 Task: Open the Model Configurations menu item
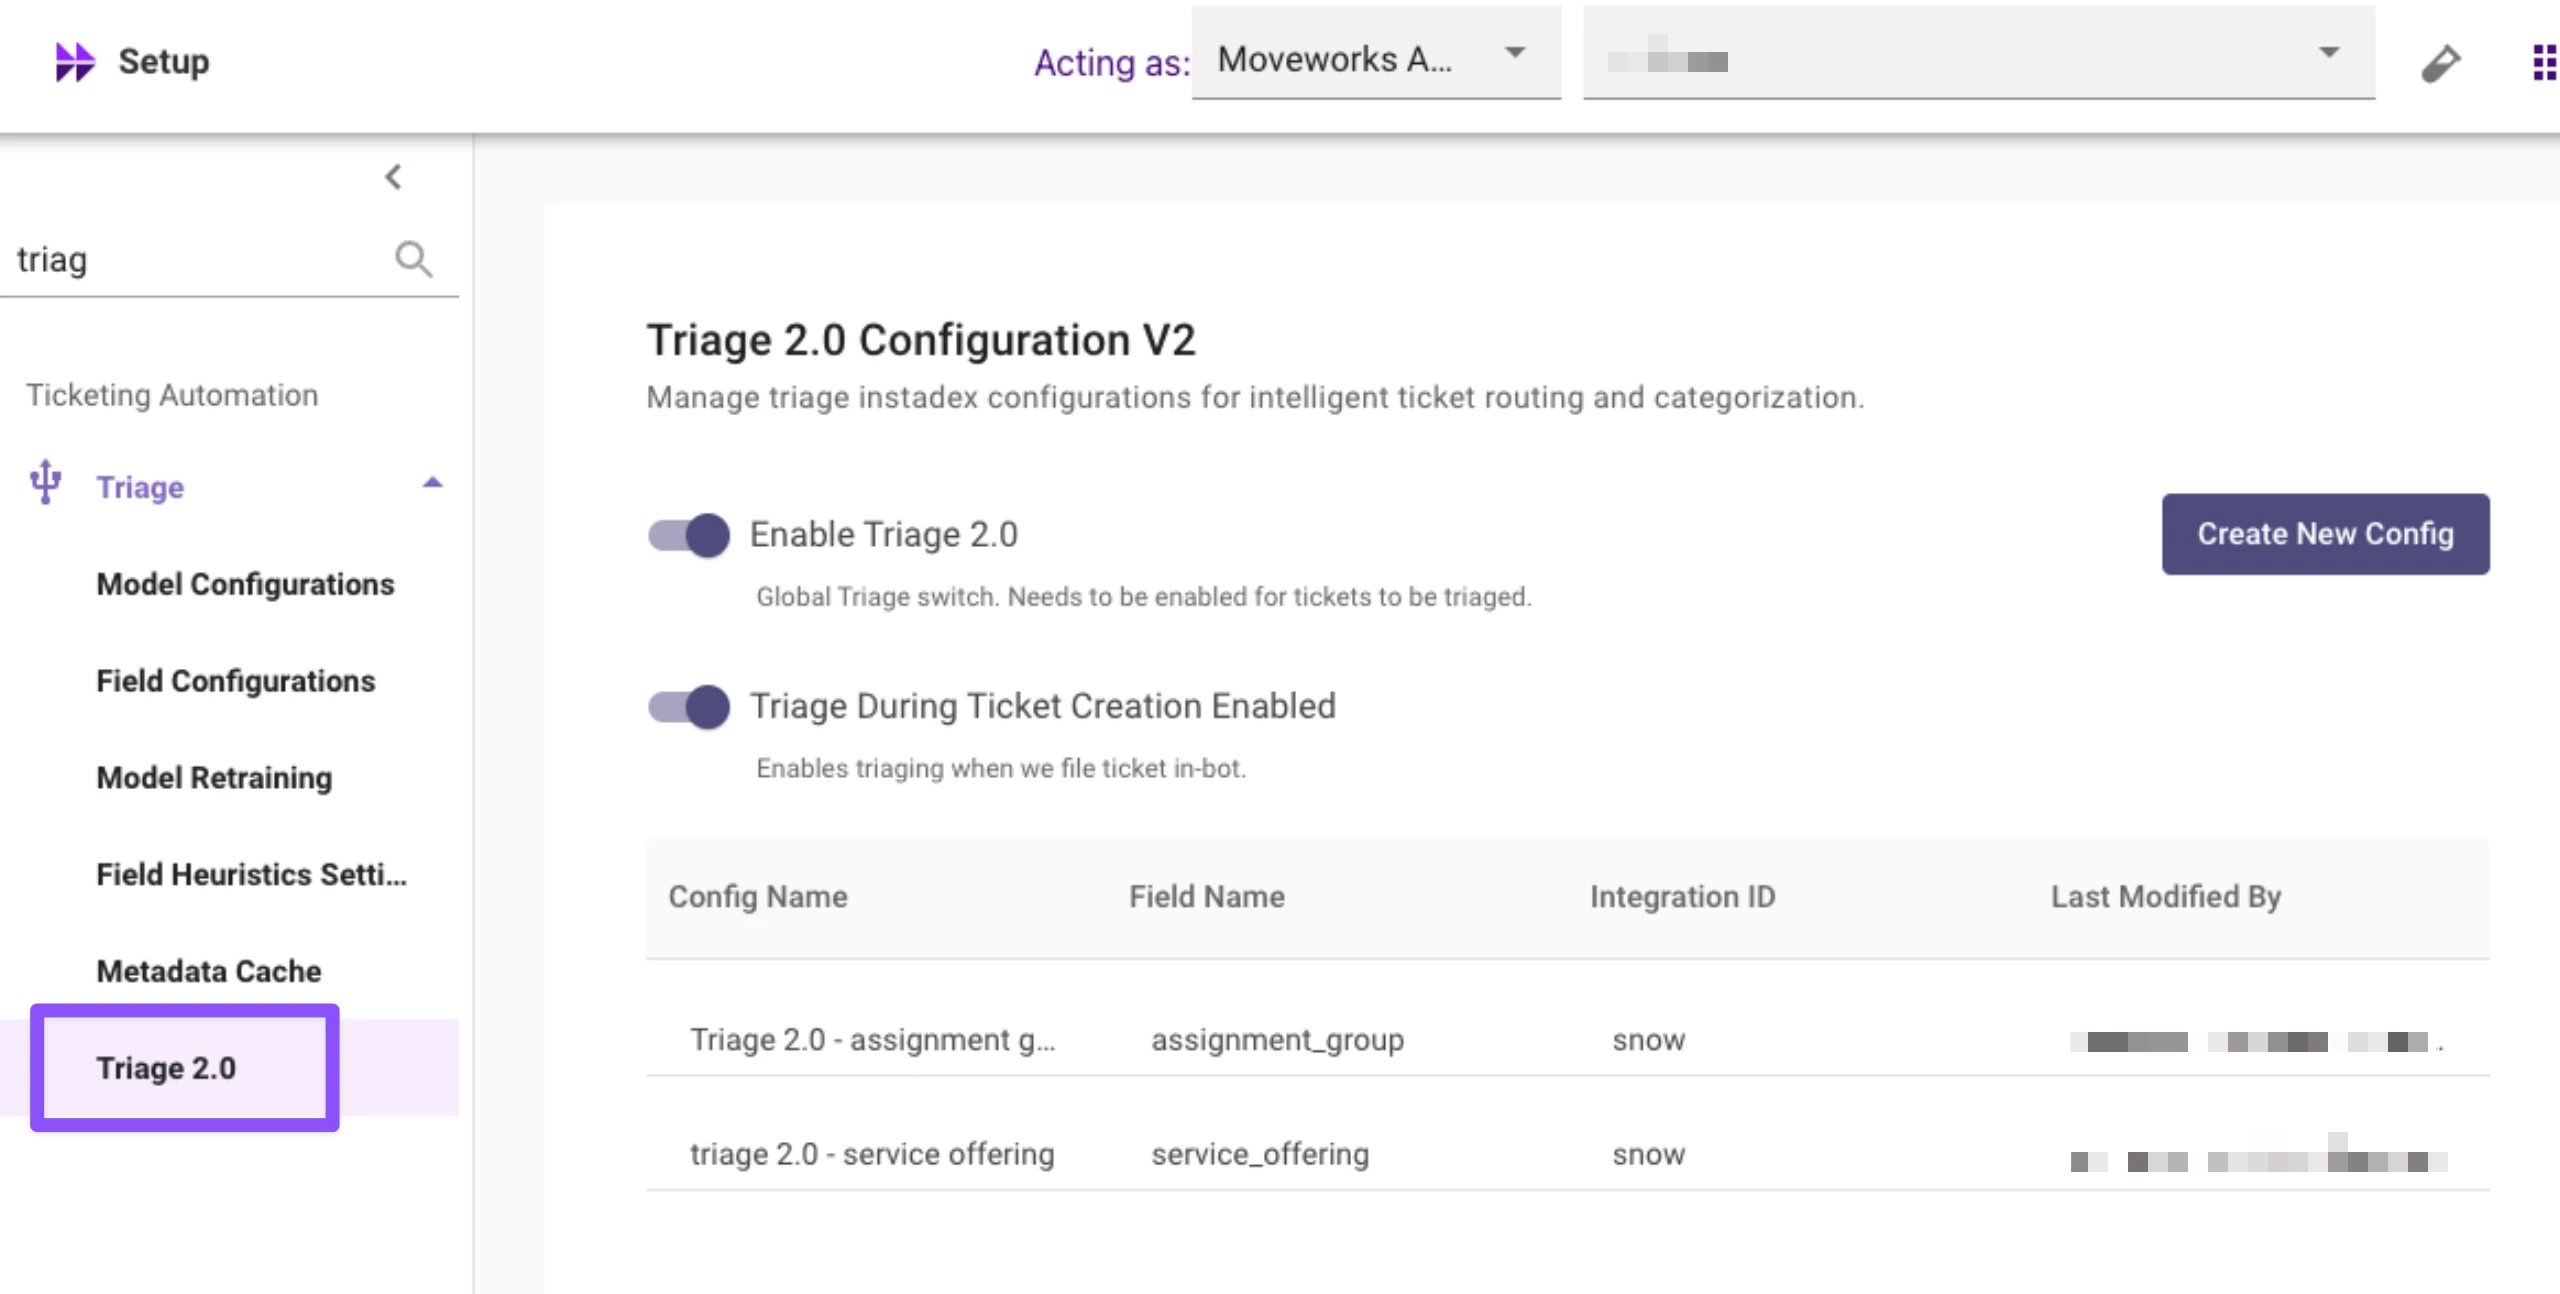tap(245, 584)
